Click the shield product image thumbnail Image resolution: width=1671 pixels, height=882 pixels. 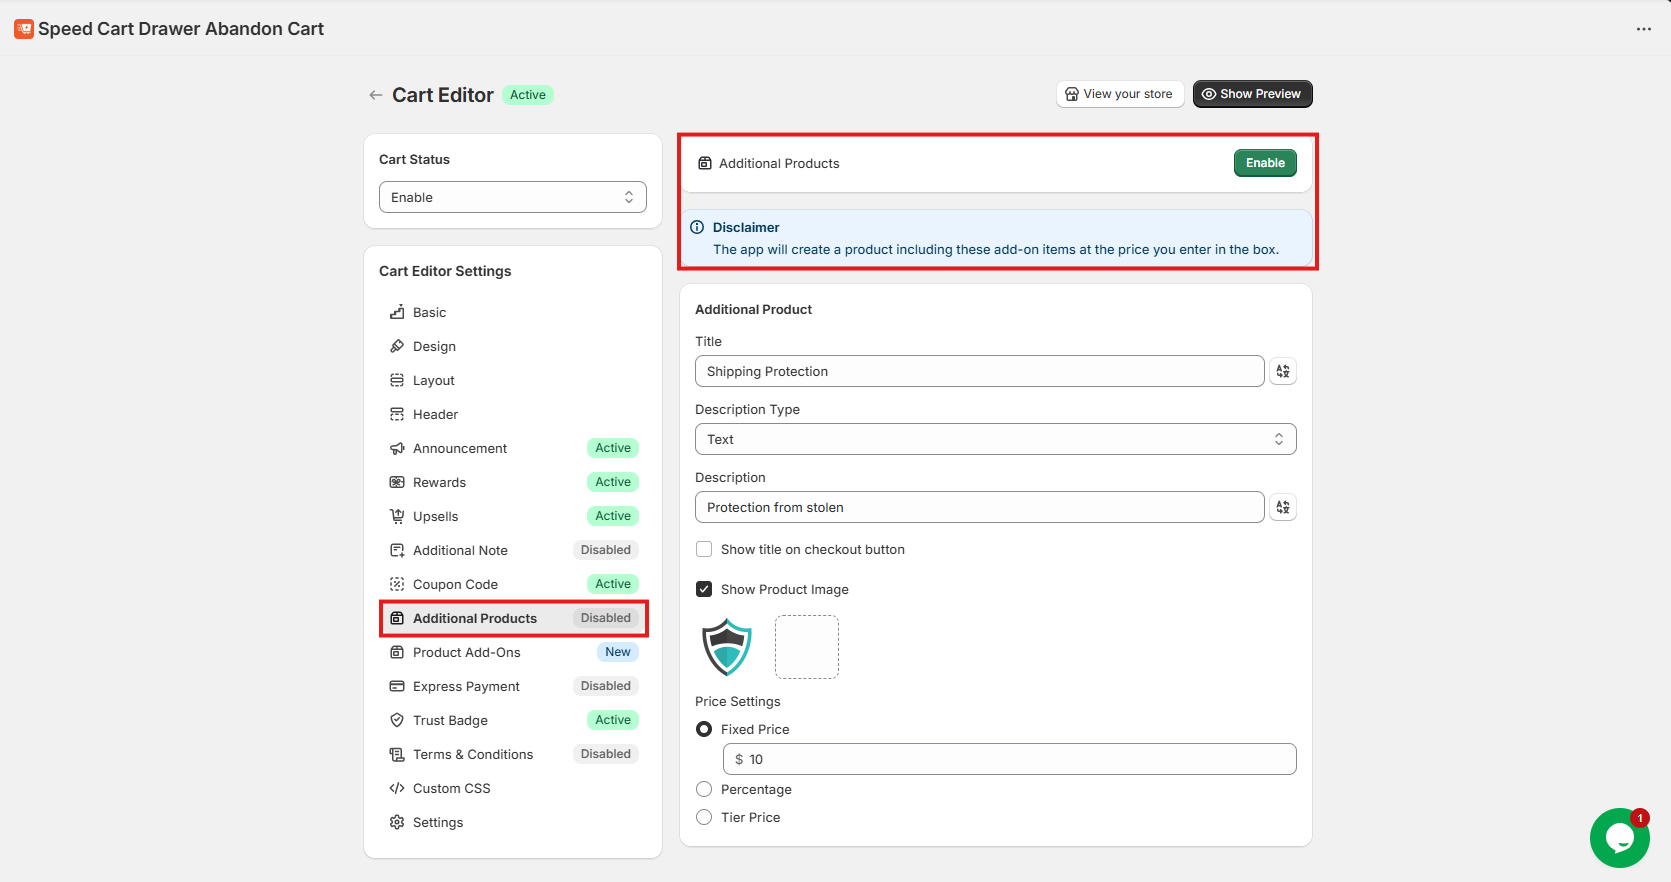[x=727, y=647]
